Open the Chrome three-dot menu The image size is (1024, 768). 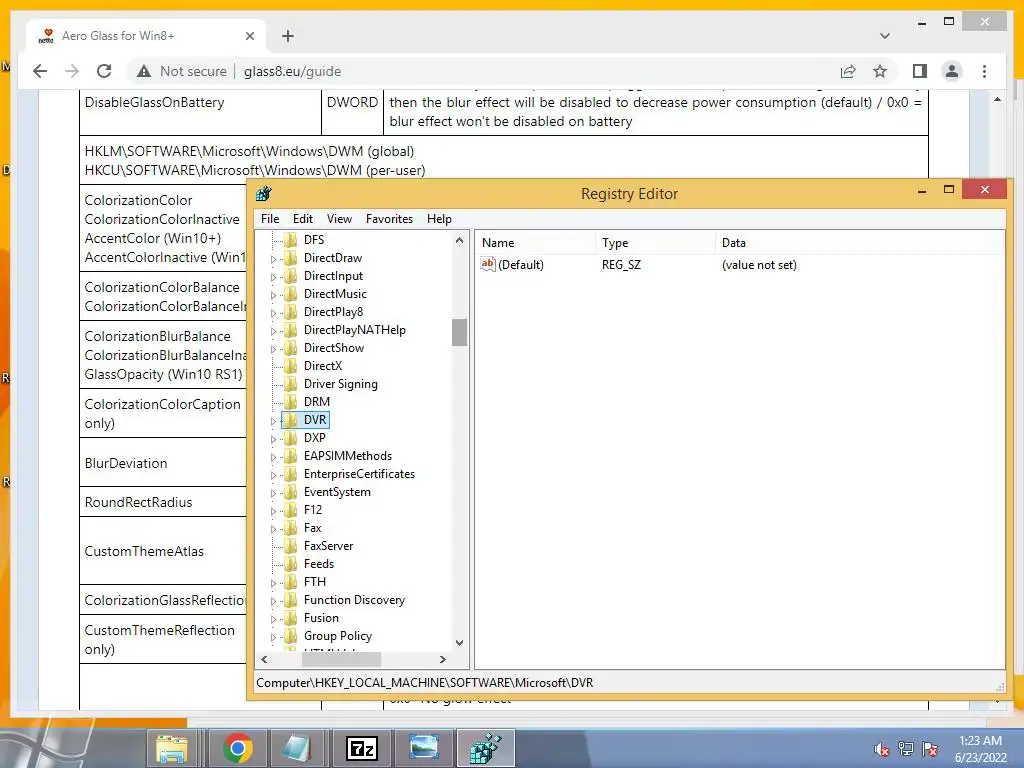(x=984, y=71)
